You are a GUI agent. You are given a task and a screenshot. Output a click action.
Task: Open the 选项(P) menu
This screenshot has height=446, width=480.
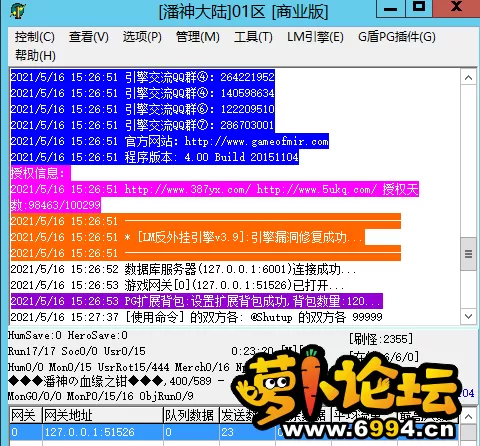pos(142,37)
